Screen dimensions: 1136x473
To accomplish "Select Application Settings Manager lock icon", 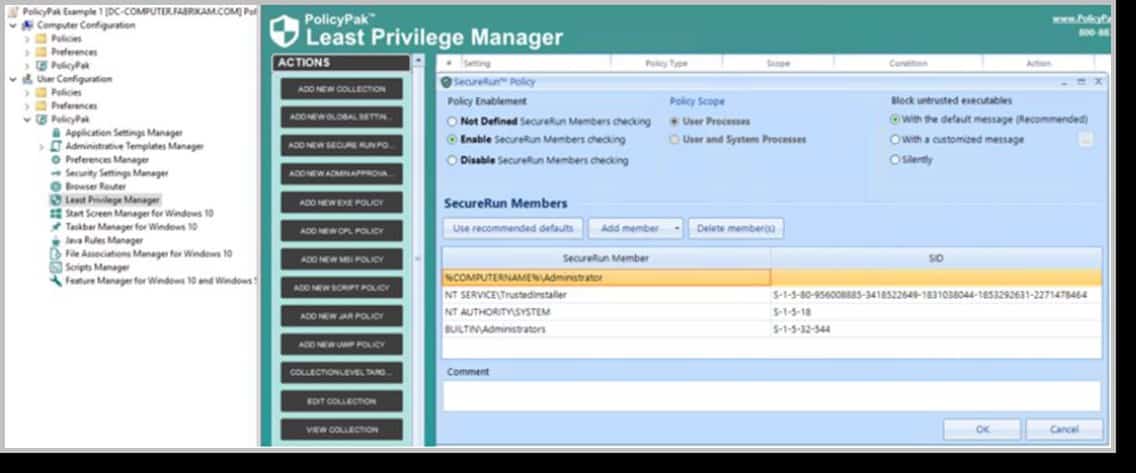I will pos(56,133).
